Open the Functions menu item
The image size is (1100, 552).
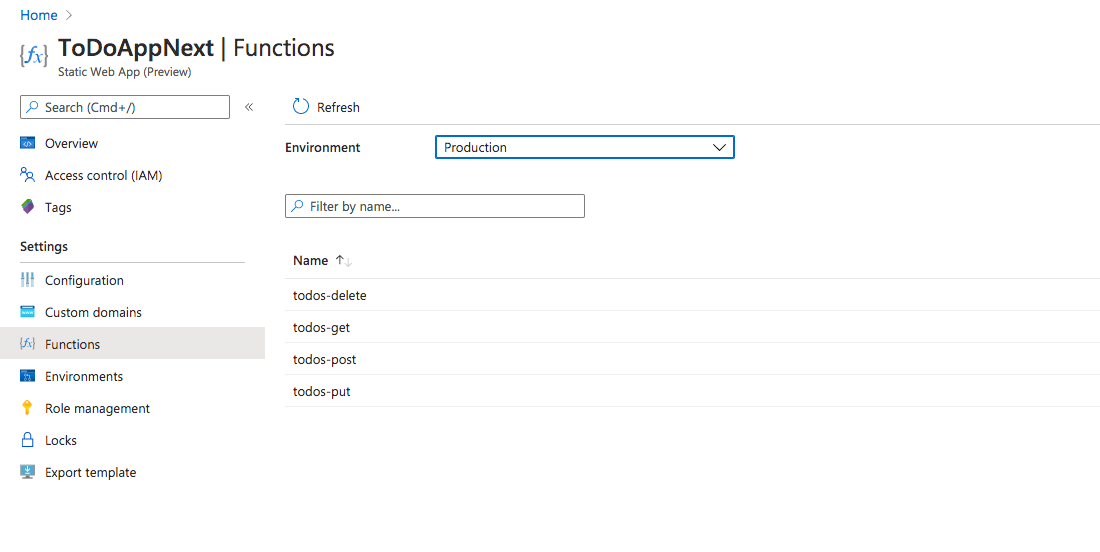click(73, 344)
